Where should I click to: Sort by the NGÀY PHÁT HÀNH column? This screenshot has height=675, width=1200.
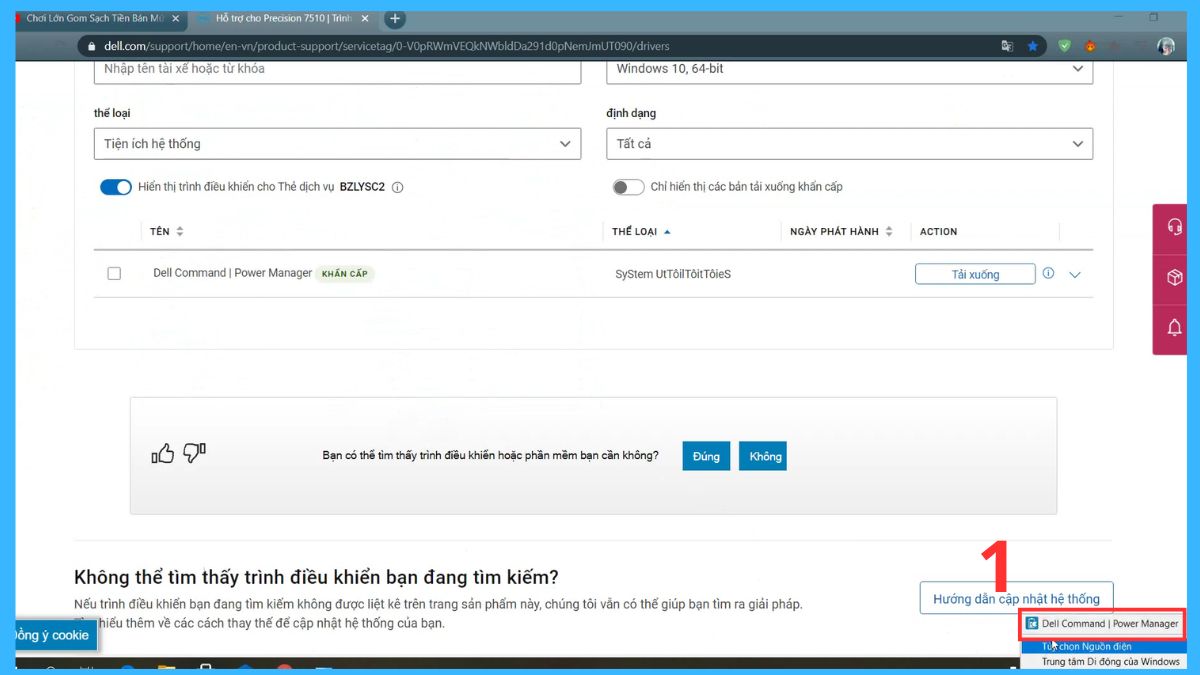point(841,231)
